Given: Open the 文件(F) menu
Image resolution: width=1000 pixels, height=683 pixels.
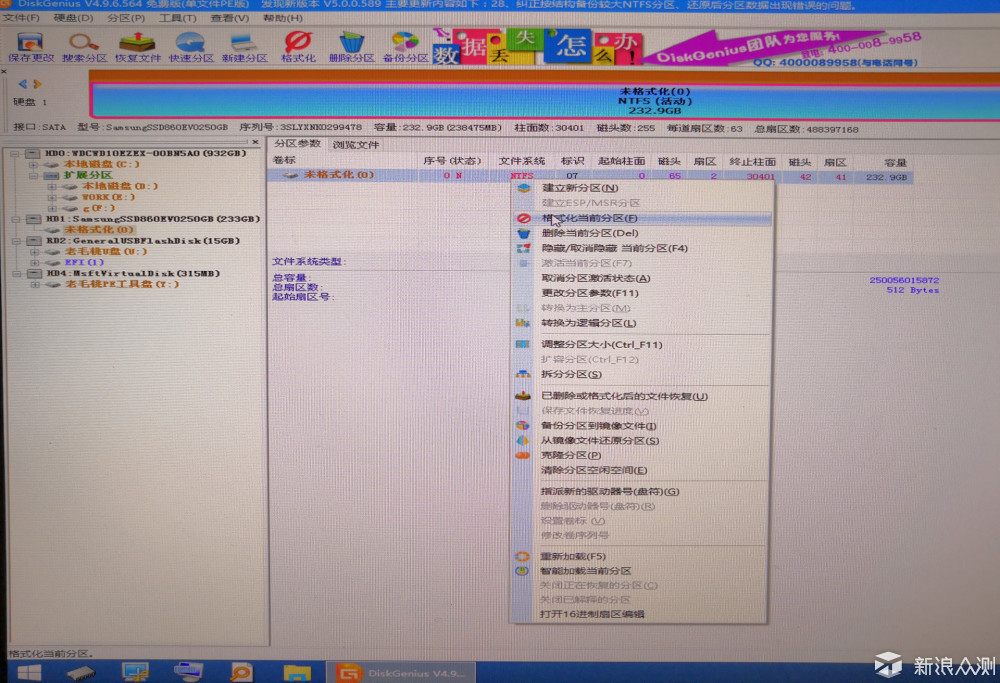Looking at the screenshot, I should tap(21, 18).
